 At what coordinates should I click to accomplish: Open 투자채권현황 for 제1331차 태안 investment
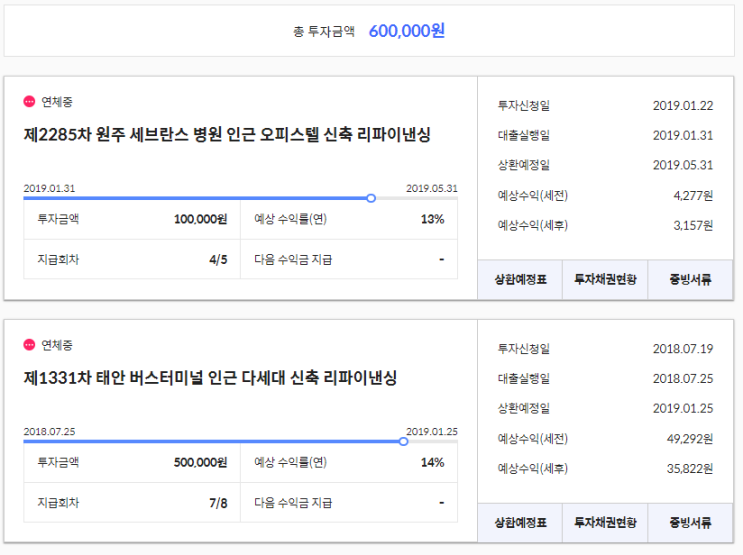[605, 523]
